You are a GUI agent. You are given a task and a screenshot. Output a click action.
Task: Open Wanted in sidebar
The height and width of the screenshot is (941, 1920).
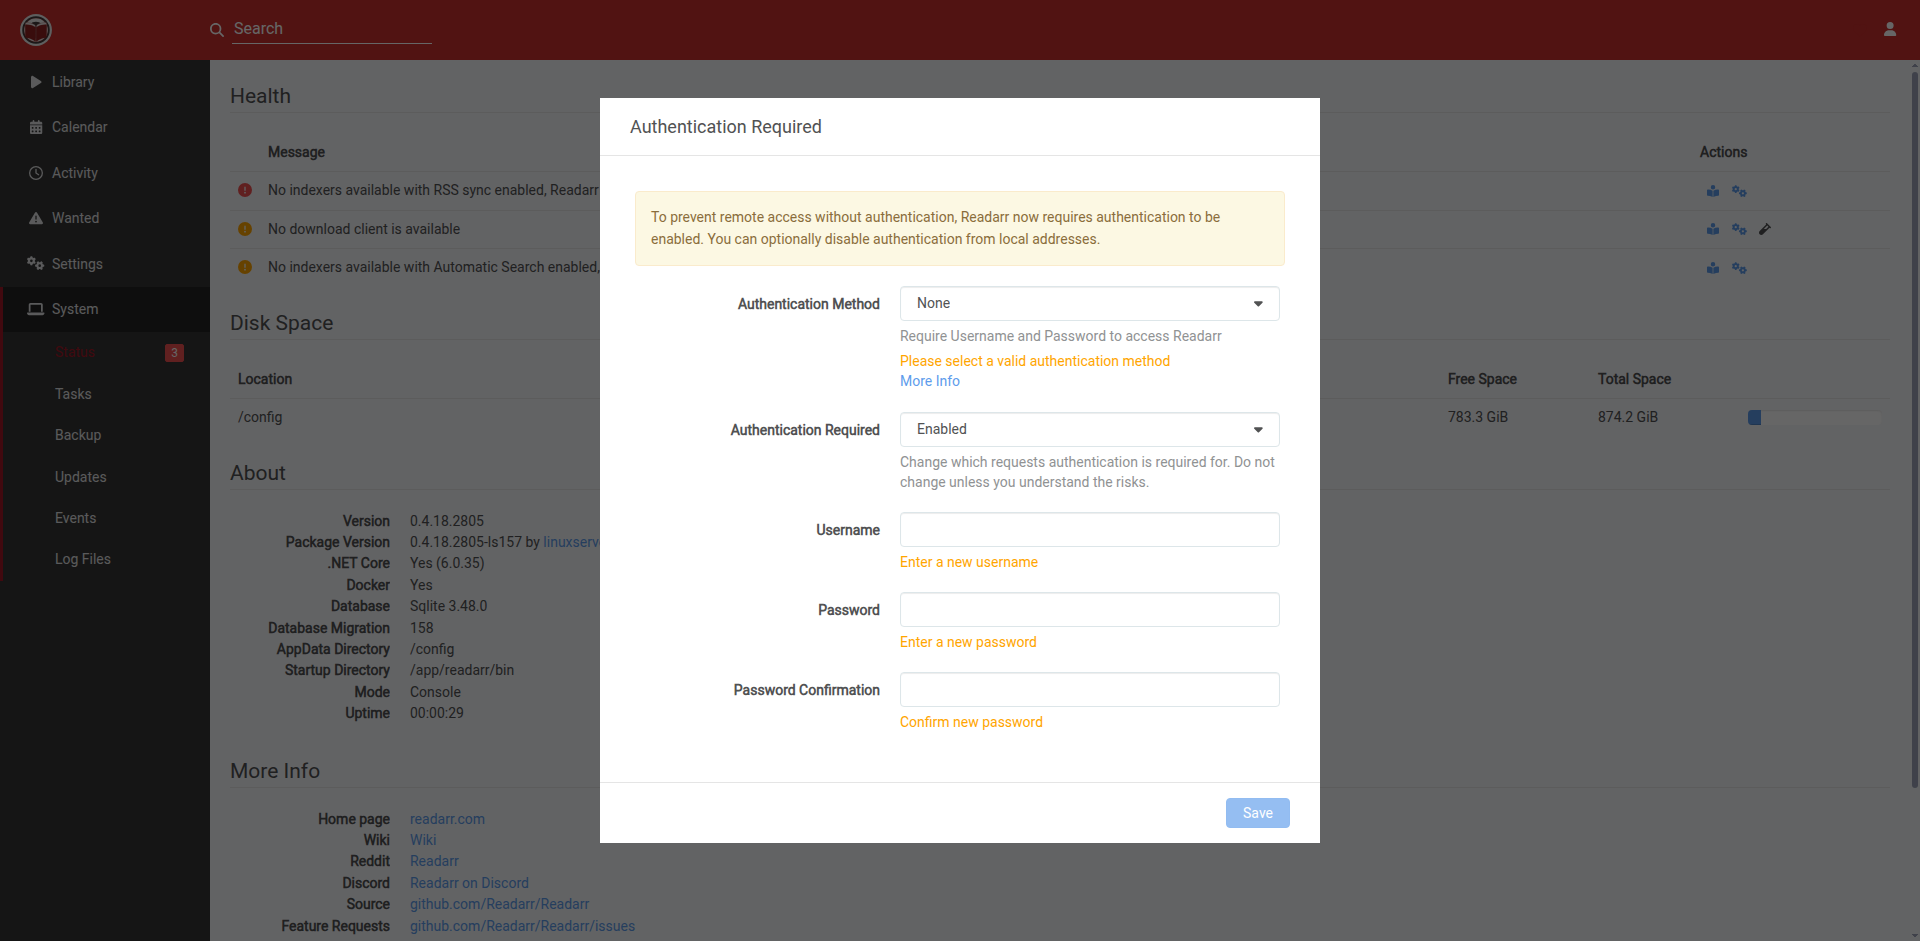(x=105, y=218)
